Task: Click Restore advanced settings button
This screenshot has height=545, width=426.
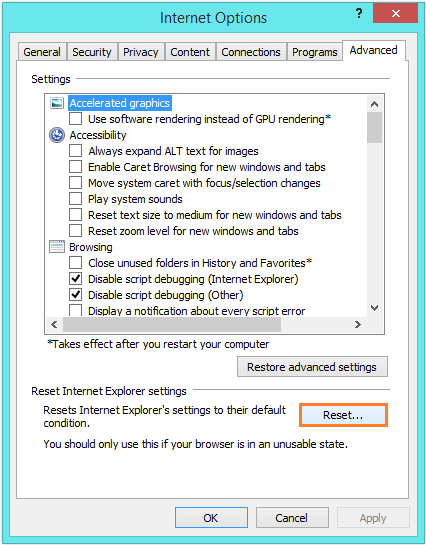Action: [x=312, y=367]
